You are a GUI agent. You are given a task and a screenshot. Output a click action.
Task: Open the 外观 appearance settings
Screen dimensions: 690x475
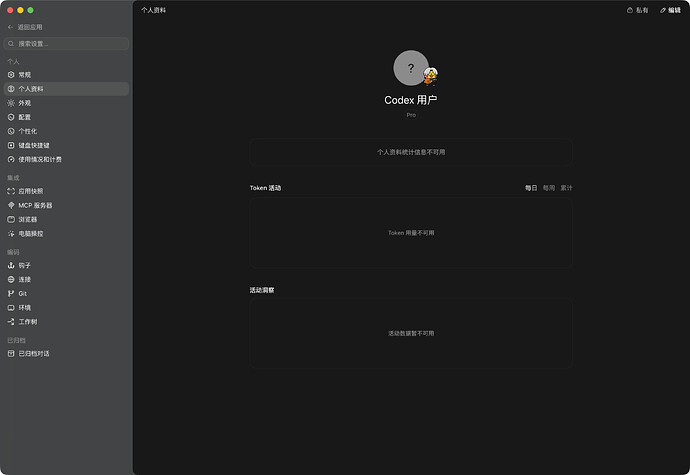(x=66, y=103)
